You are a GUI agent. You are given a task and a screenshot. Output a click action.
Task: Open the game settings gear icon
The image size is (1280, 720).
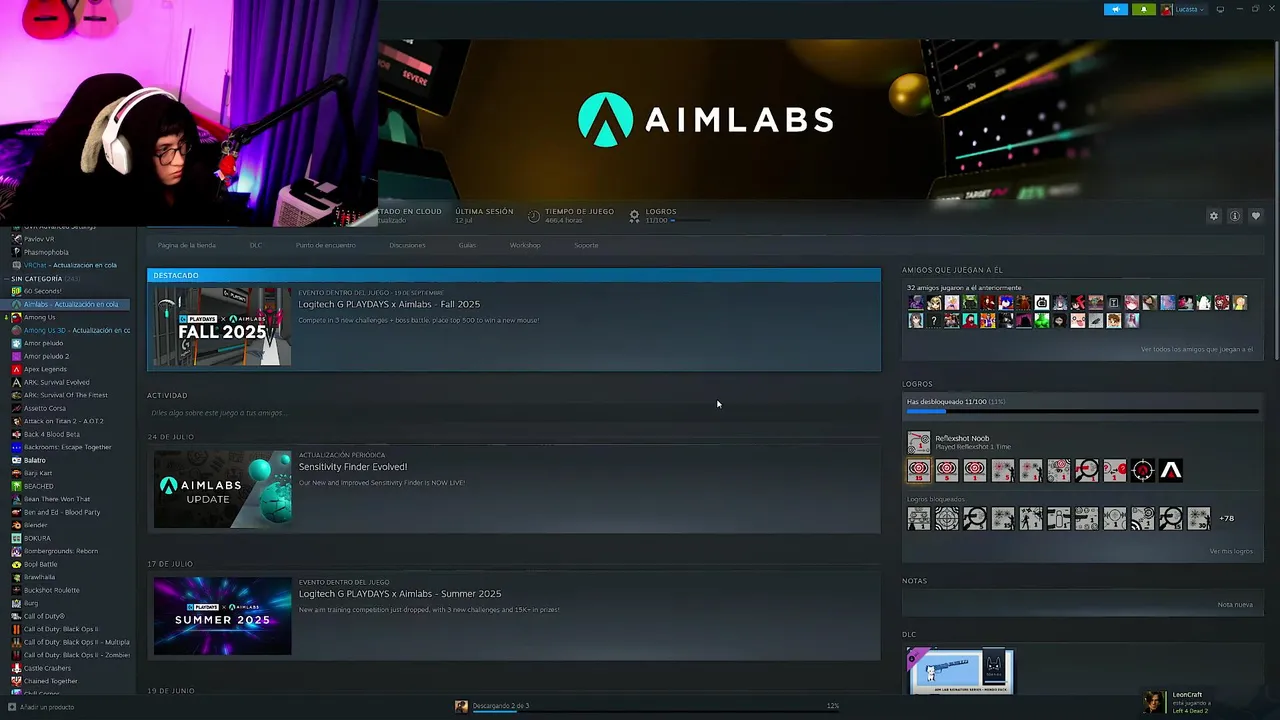coord(1214,216)
